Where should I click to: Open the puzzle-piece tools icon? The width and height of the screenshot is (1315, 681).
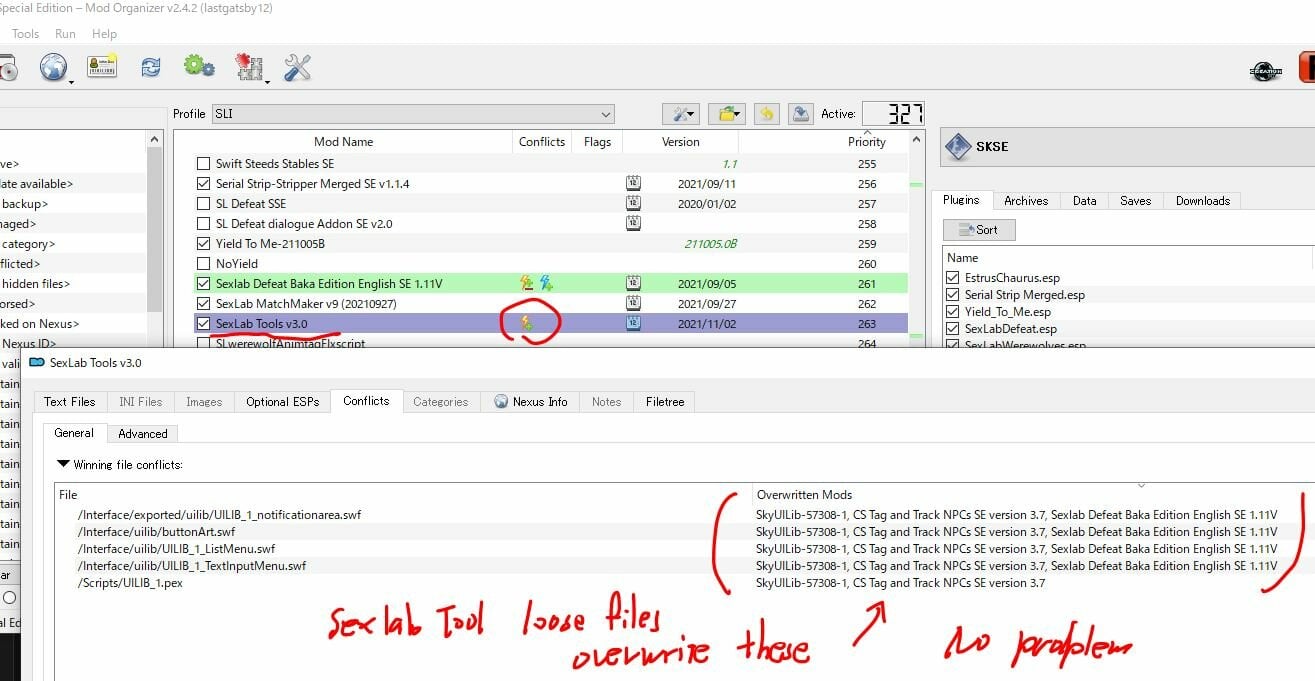[x=248, y=67]
